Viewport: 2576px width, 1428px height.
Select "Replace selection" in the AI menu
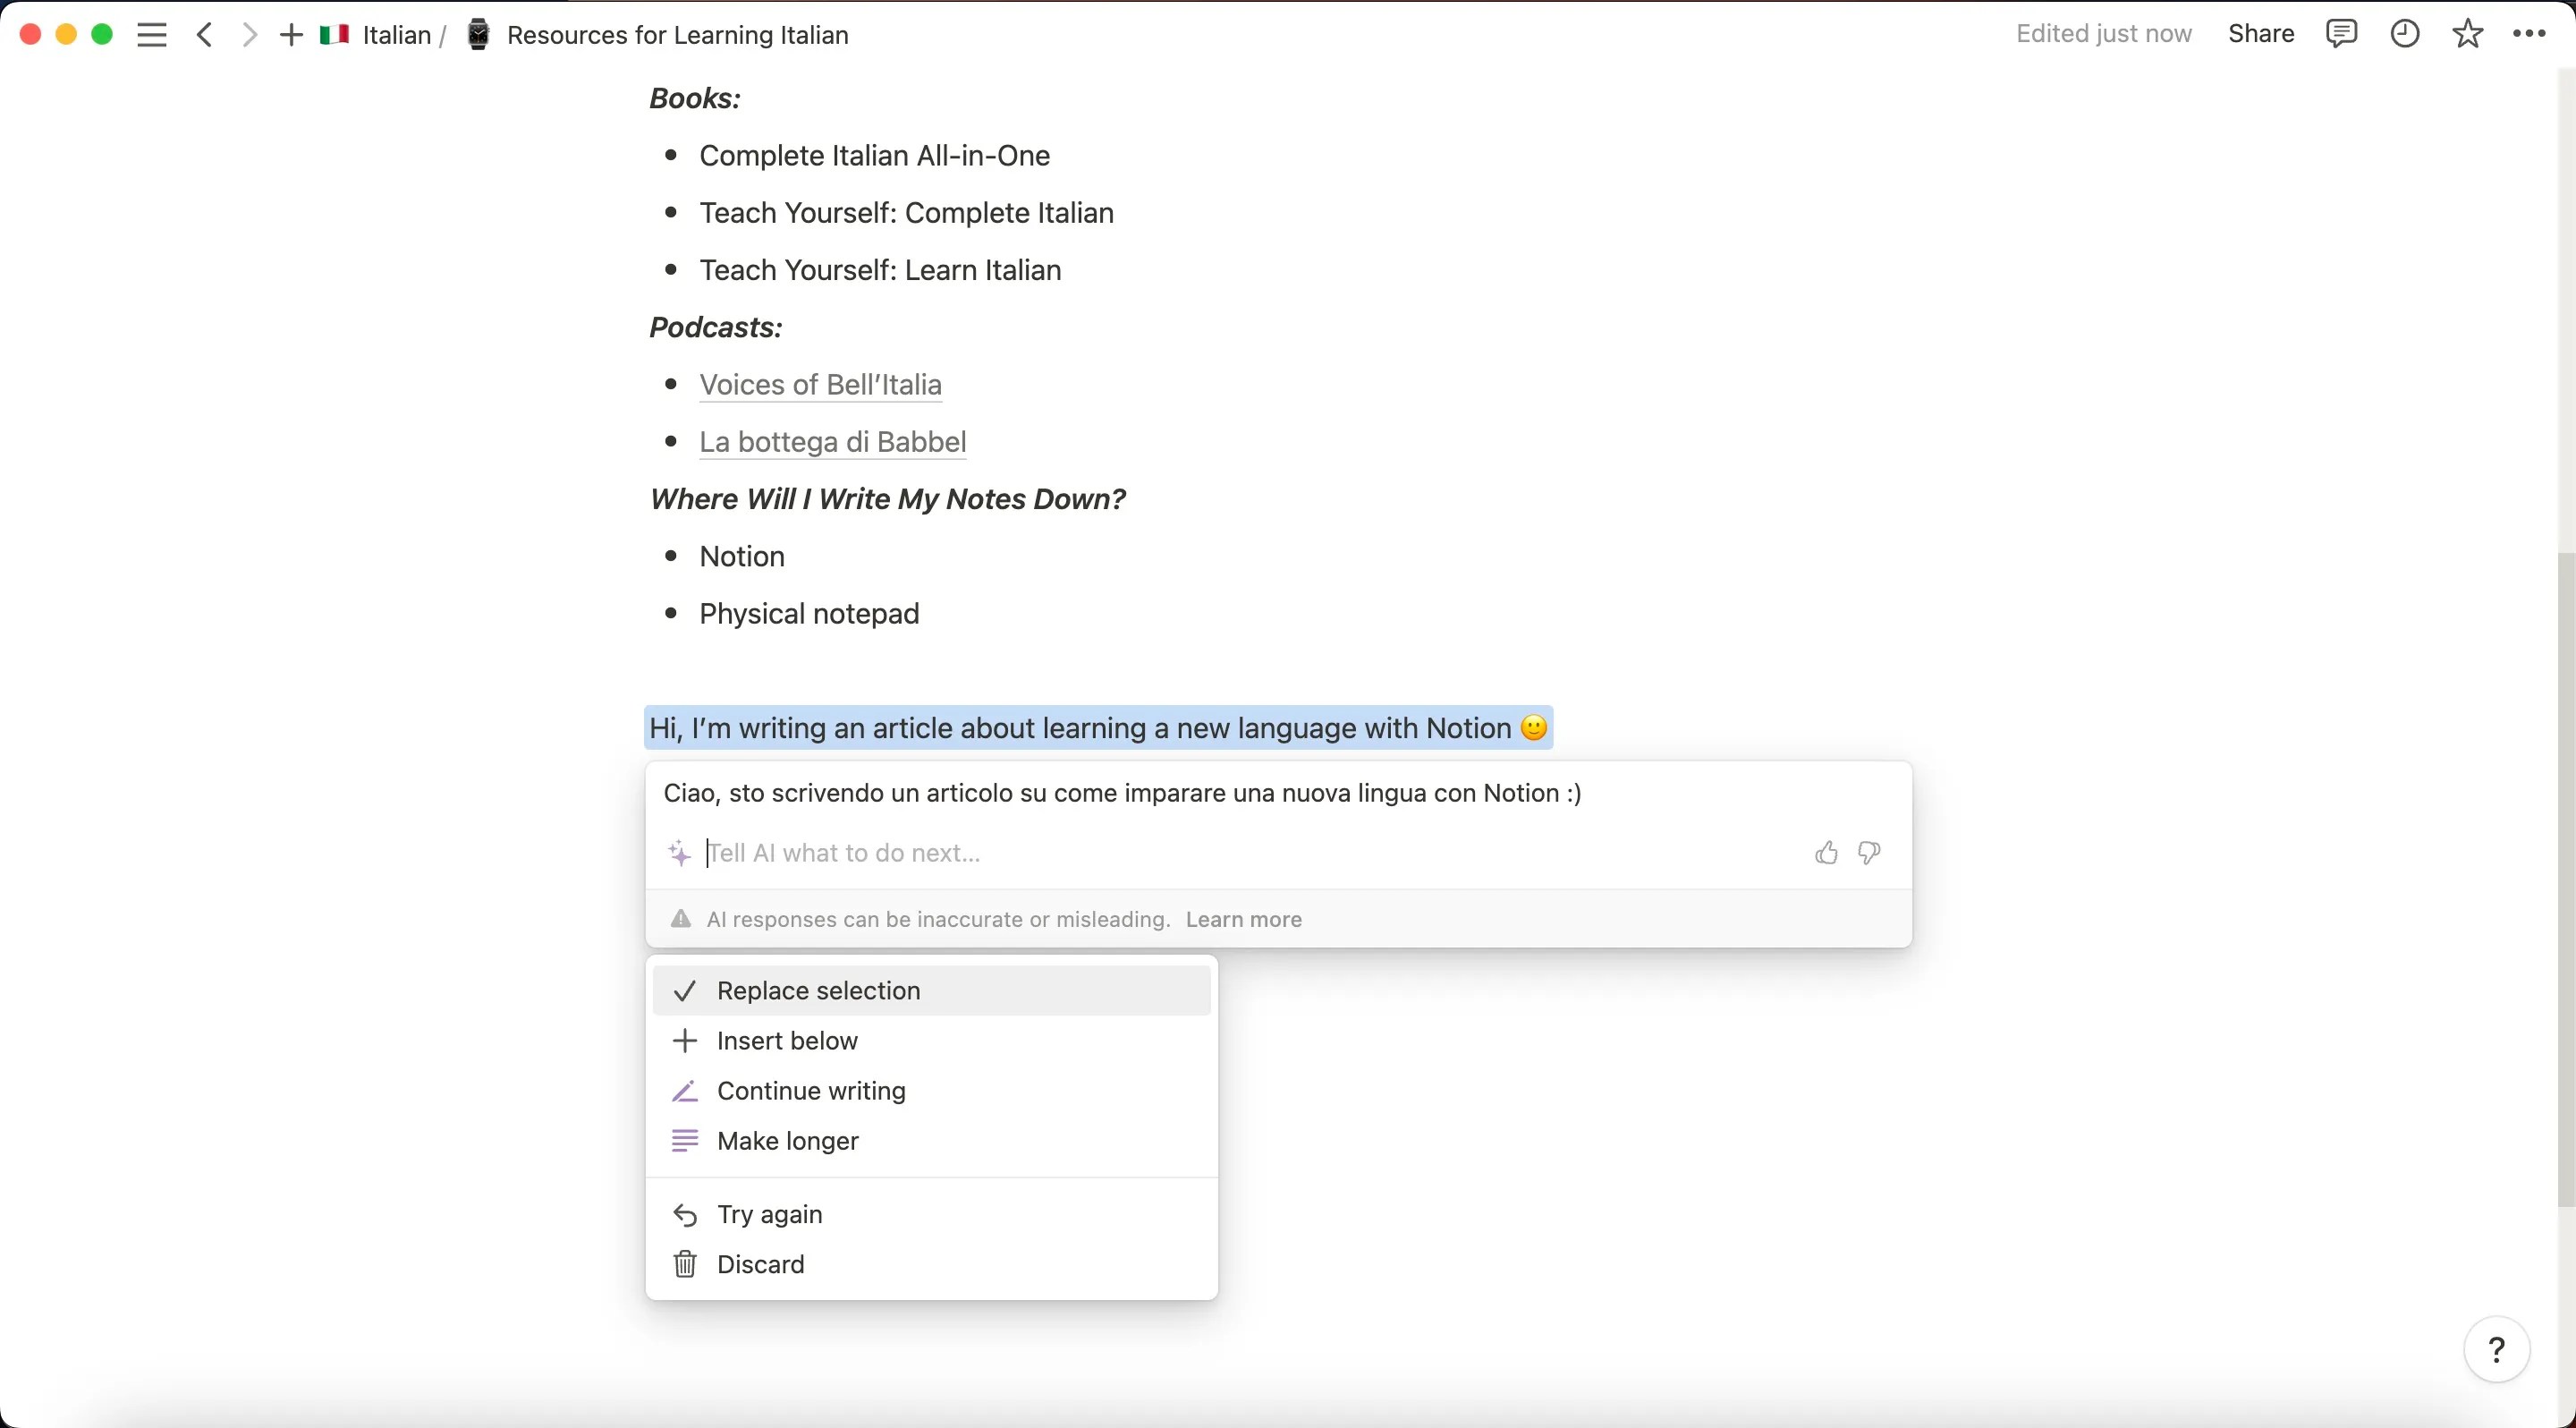[x=818, y=990]
